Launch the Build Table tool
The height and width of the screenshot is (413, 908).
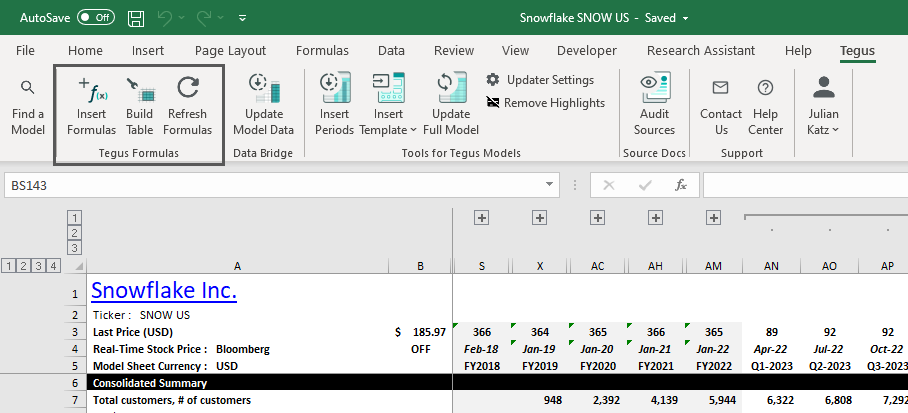(140, 108)
